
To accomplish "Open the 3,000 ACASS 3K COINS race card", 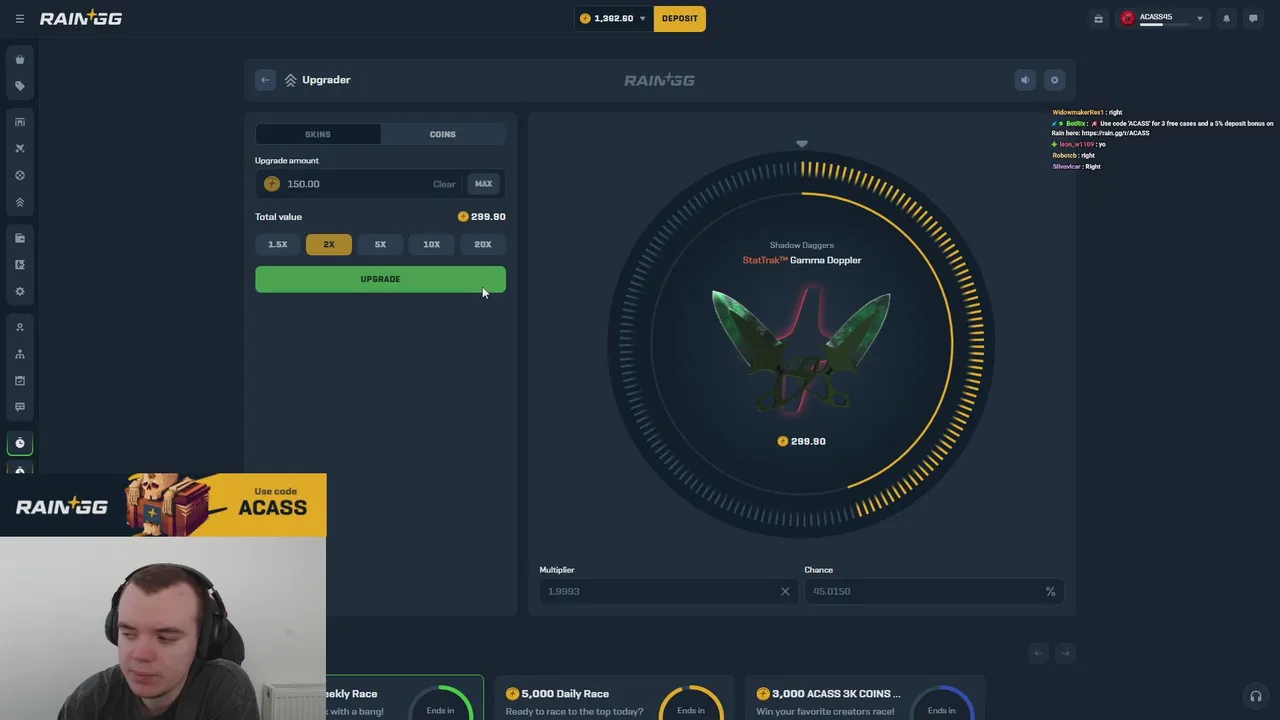I will click(x=866, y=698).
